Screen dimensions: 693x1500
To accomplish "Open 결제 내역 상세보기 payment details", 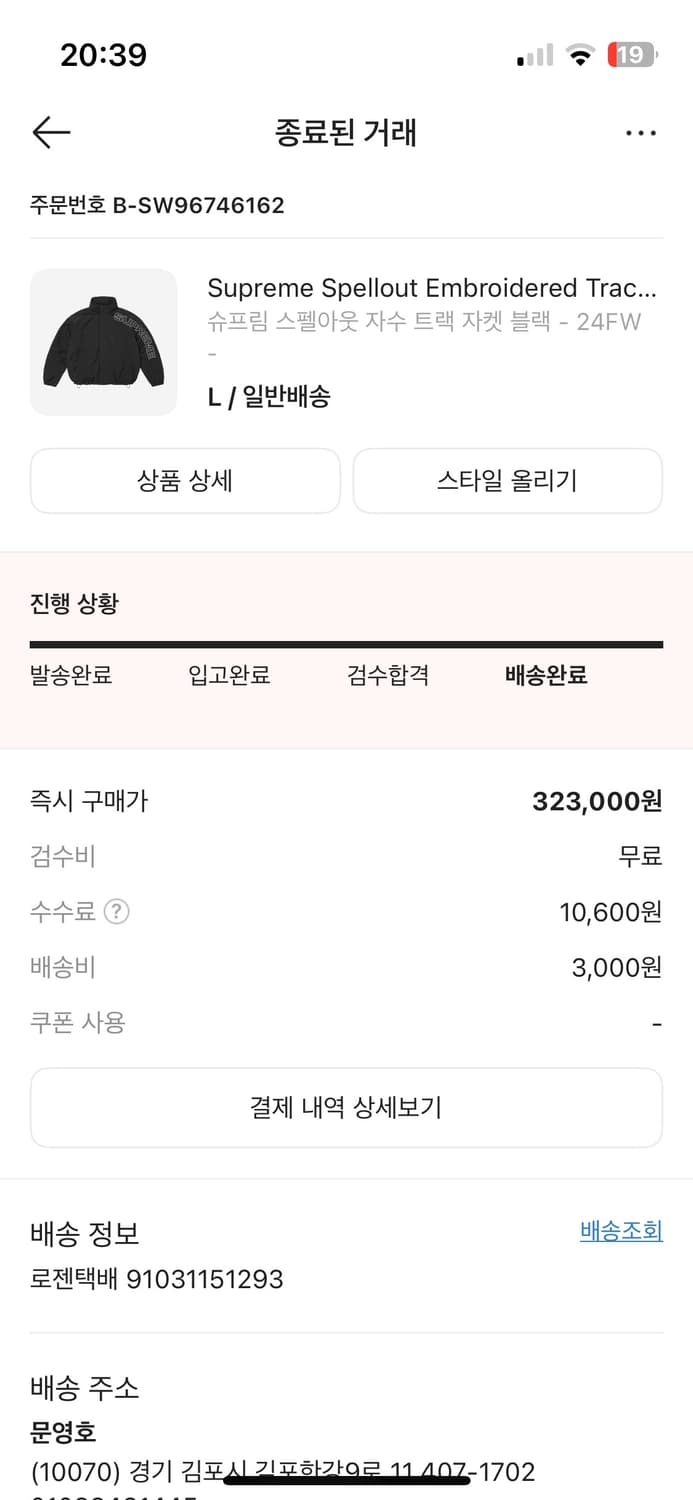I will pos(346,1107).
